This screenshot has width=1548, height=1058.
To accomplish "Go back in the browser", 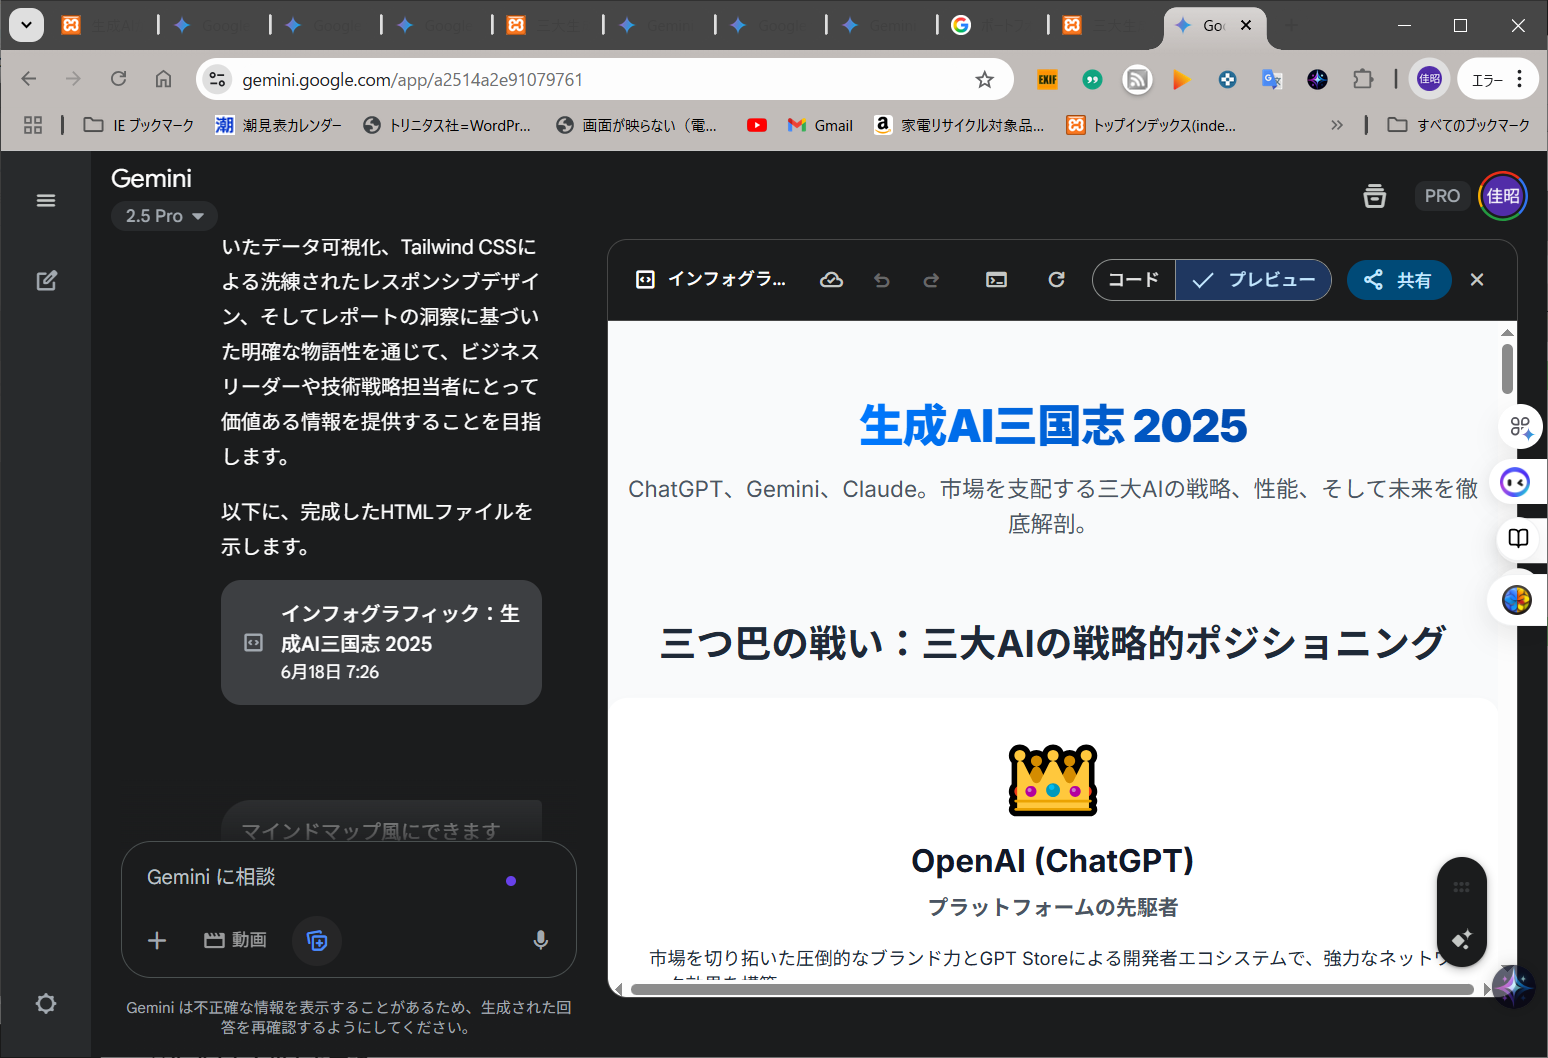I will click(29, 79).
